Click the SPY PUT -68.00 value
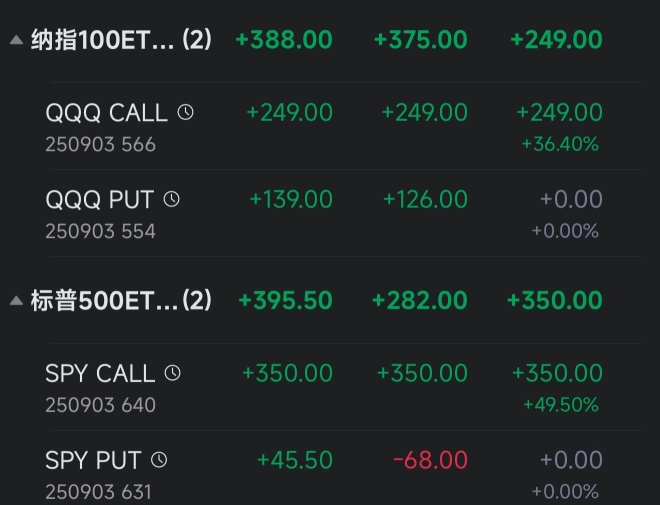 point(430,460)
